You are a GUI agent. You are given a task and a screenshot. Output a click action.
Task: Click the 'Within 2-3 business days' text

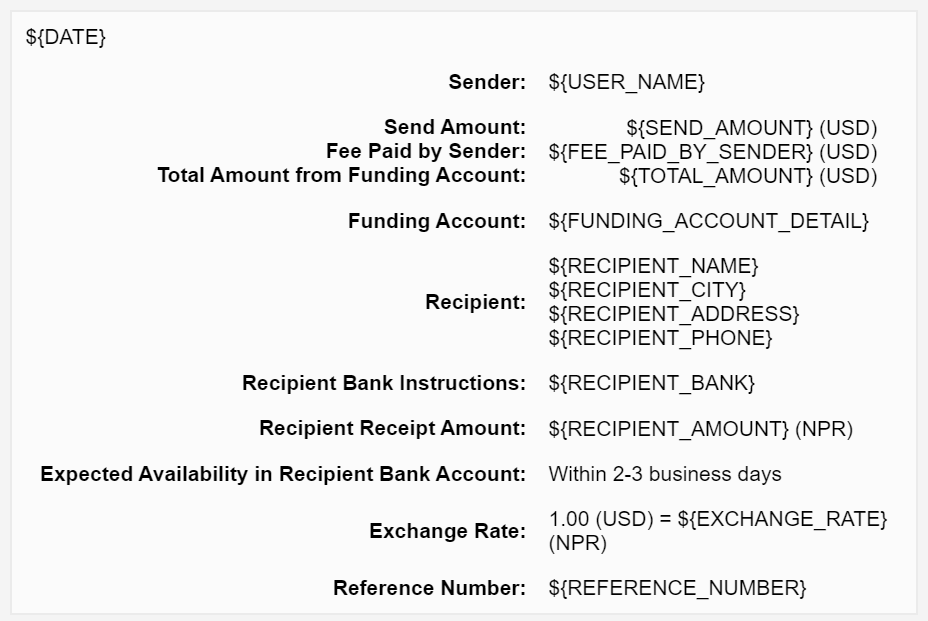point(665,474)
